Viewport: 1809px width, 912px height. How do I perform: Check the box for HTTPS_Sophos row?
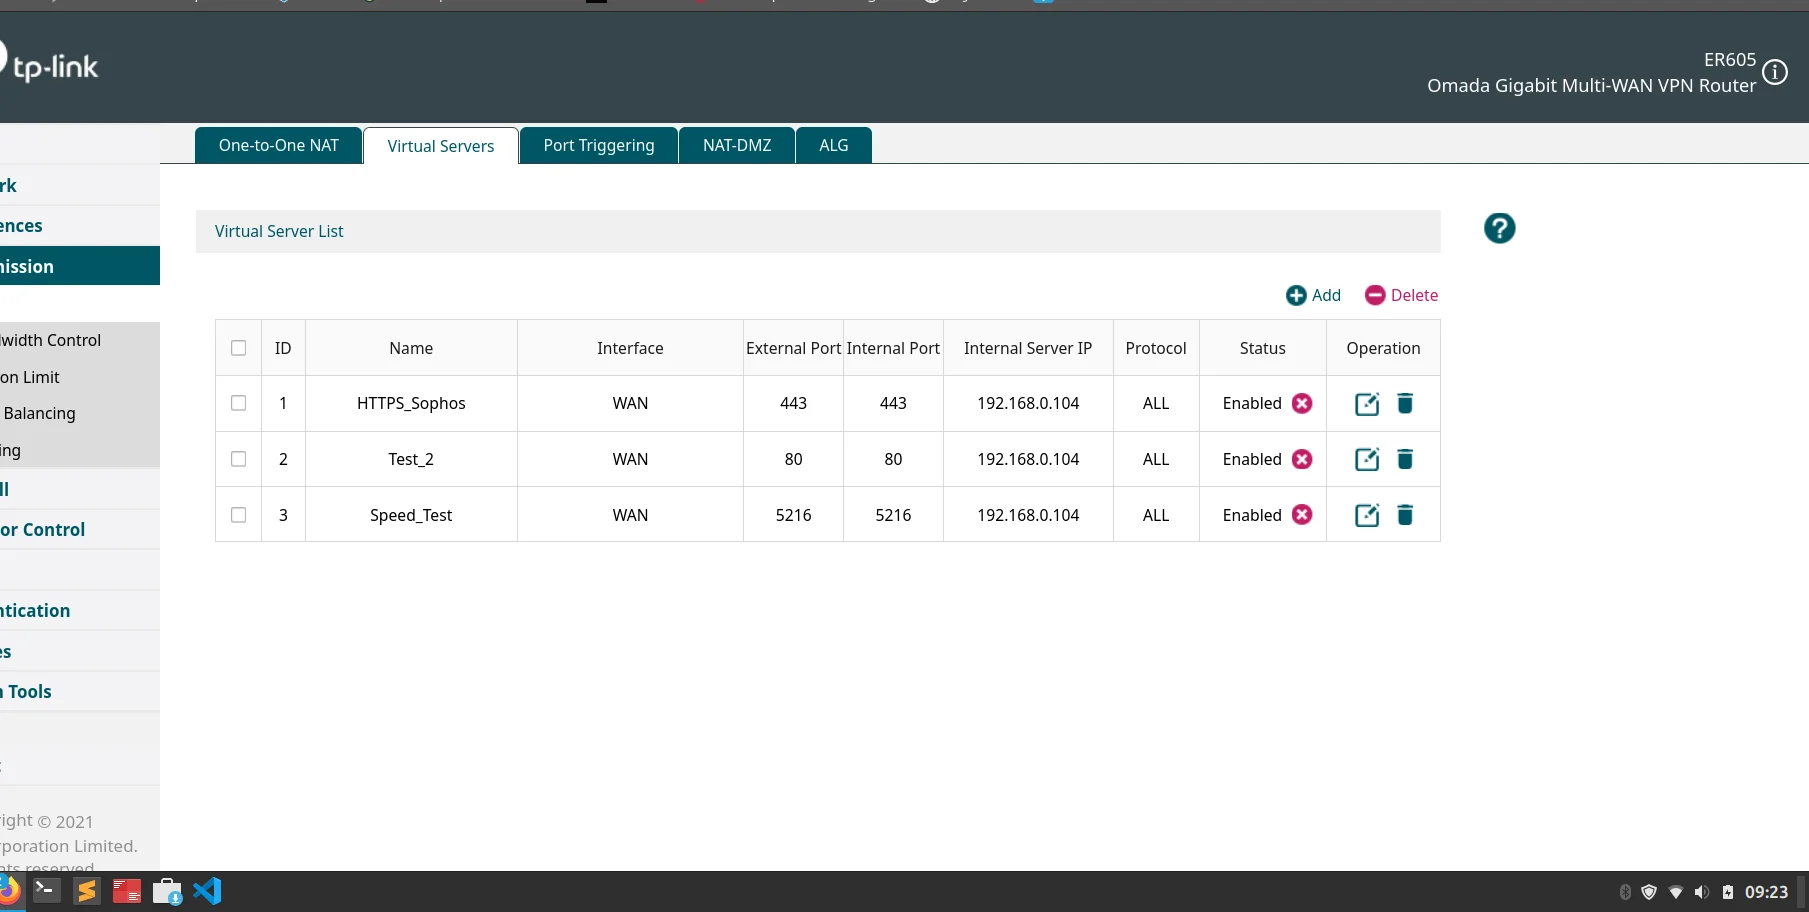point(238,403)
